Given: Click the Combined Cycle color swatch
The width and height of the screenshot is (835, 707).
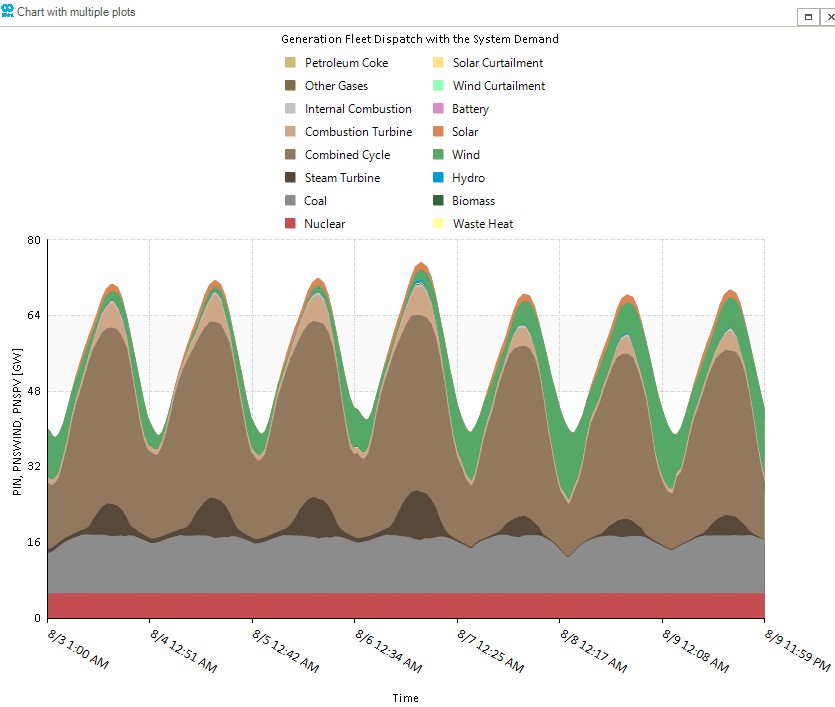Looking at the screenshot, I should pyautogui.click(x=290, y=155).
